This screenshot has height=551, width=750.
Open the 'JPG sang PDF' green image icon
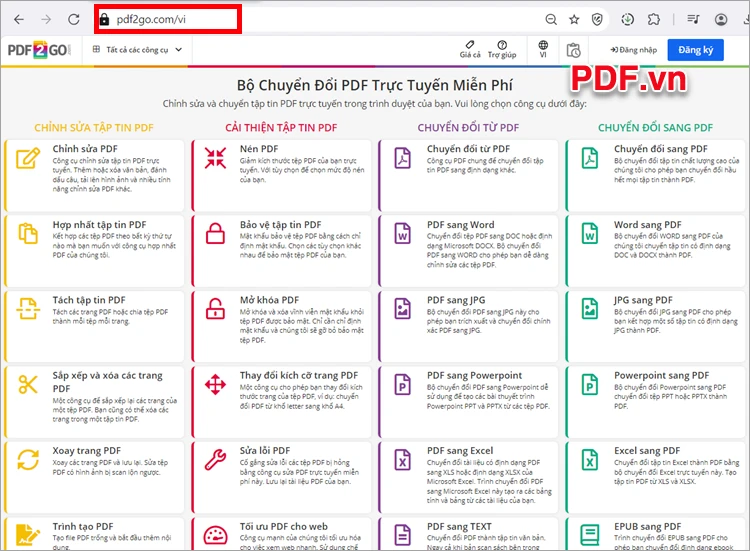[x=590, y=309]
